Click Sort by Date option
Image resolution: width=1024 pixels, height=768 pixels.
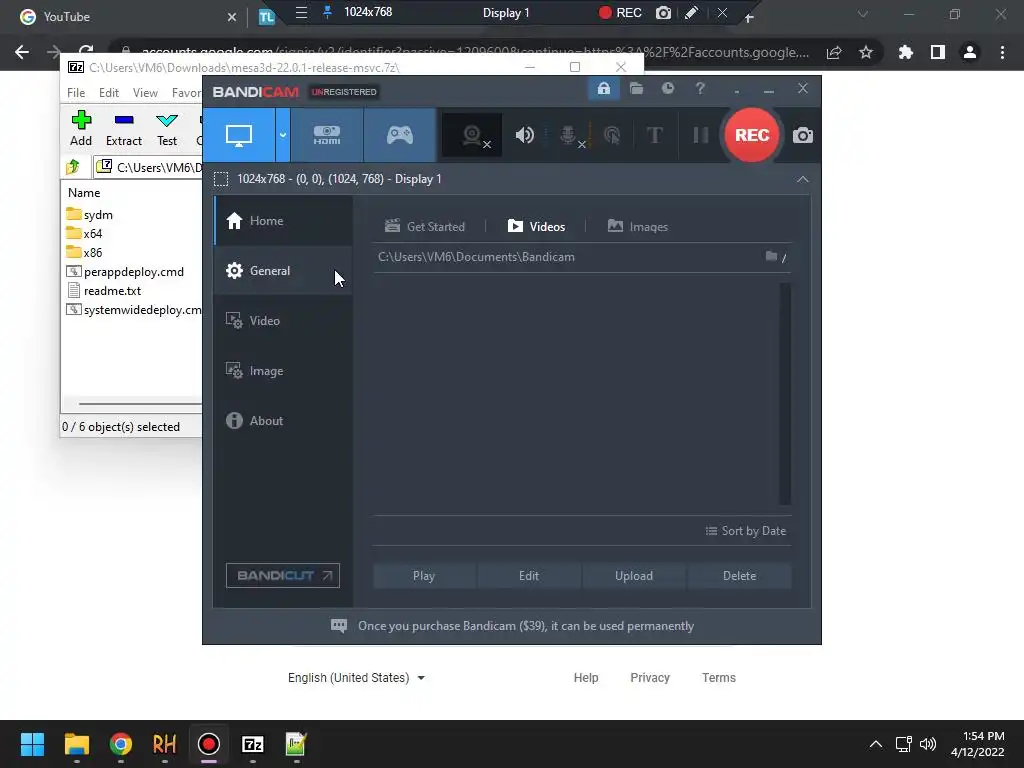tap(746, 531)
